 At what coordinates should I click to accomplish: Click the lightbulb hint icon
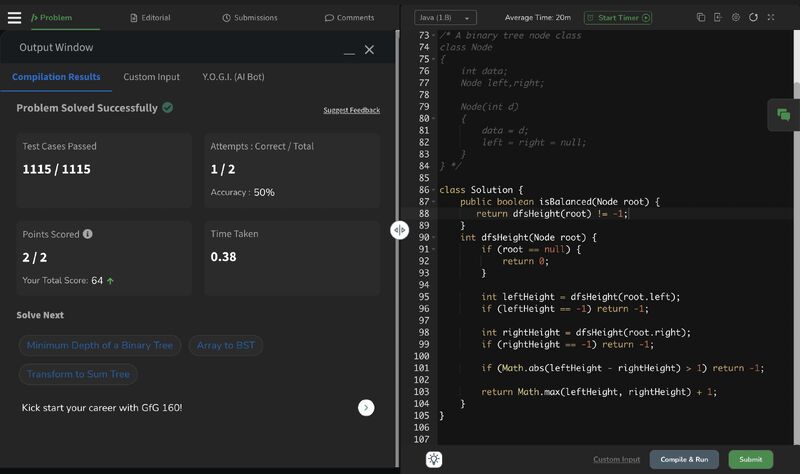(x=434, y=459)
